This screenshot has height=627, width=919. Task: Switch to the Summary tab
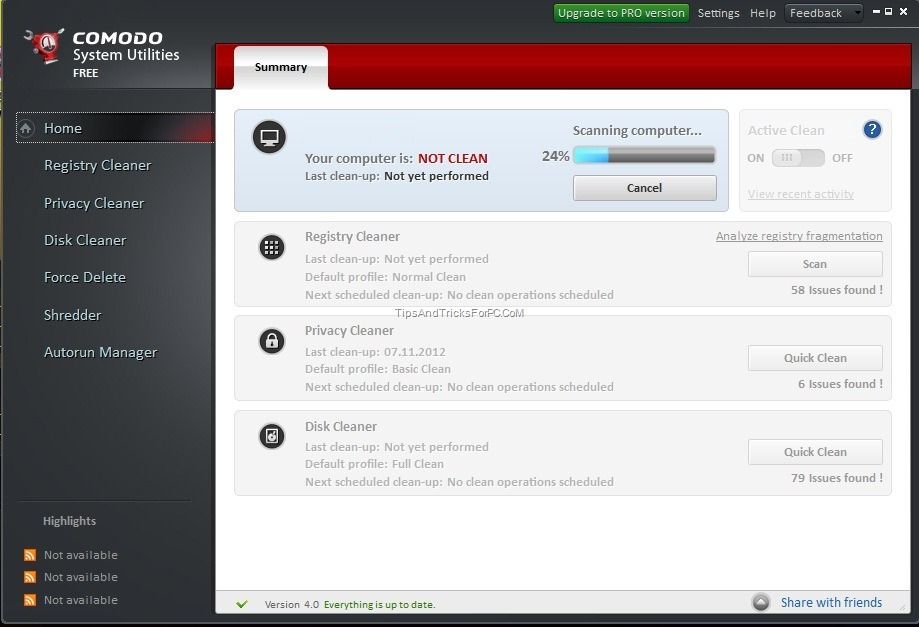click(281, 67)
